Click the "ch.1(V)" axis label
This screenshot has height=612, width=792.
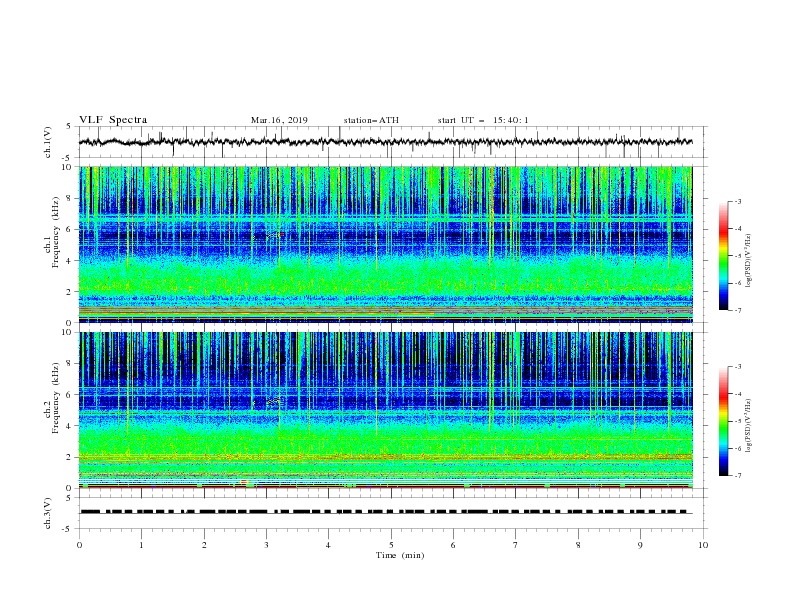point(48,142)
